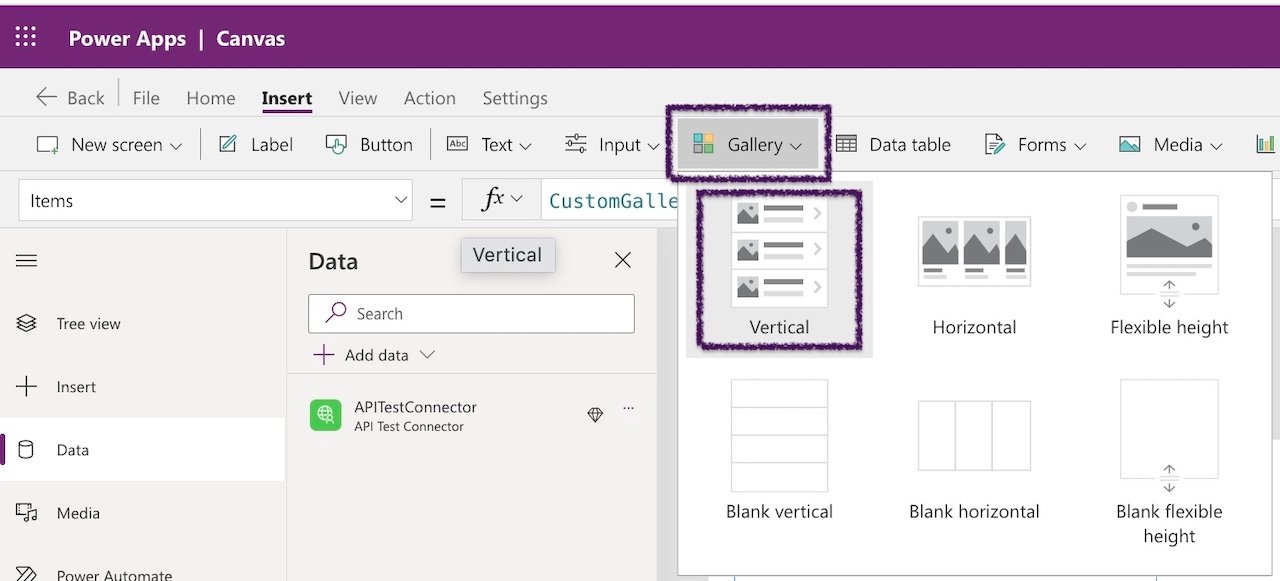Screen dimensions: 1280x581
Task: Choose the Blank vertical gallery layout
Action: 779,450
